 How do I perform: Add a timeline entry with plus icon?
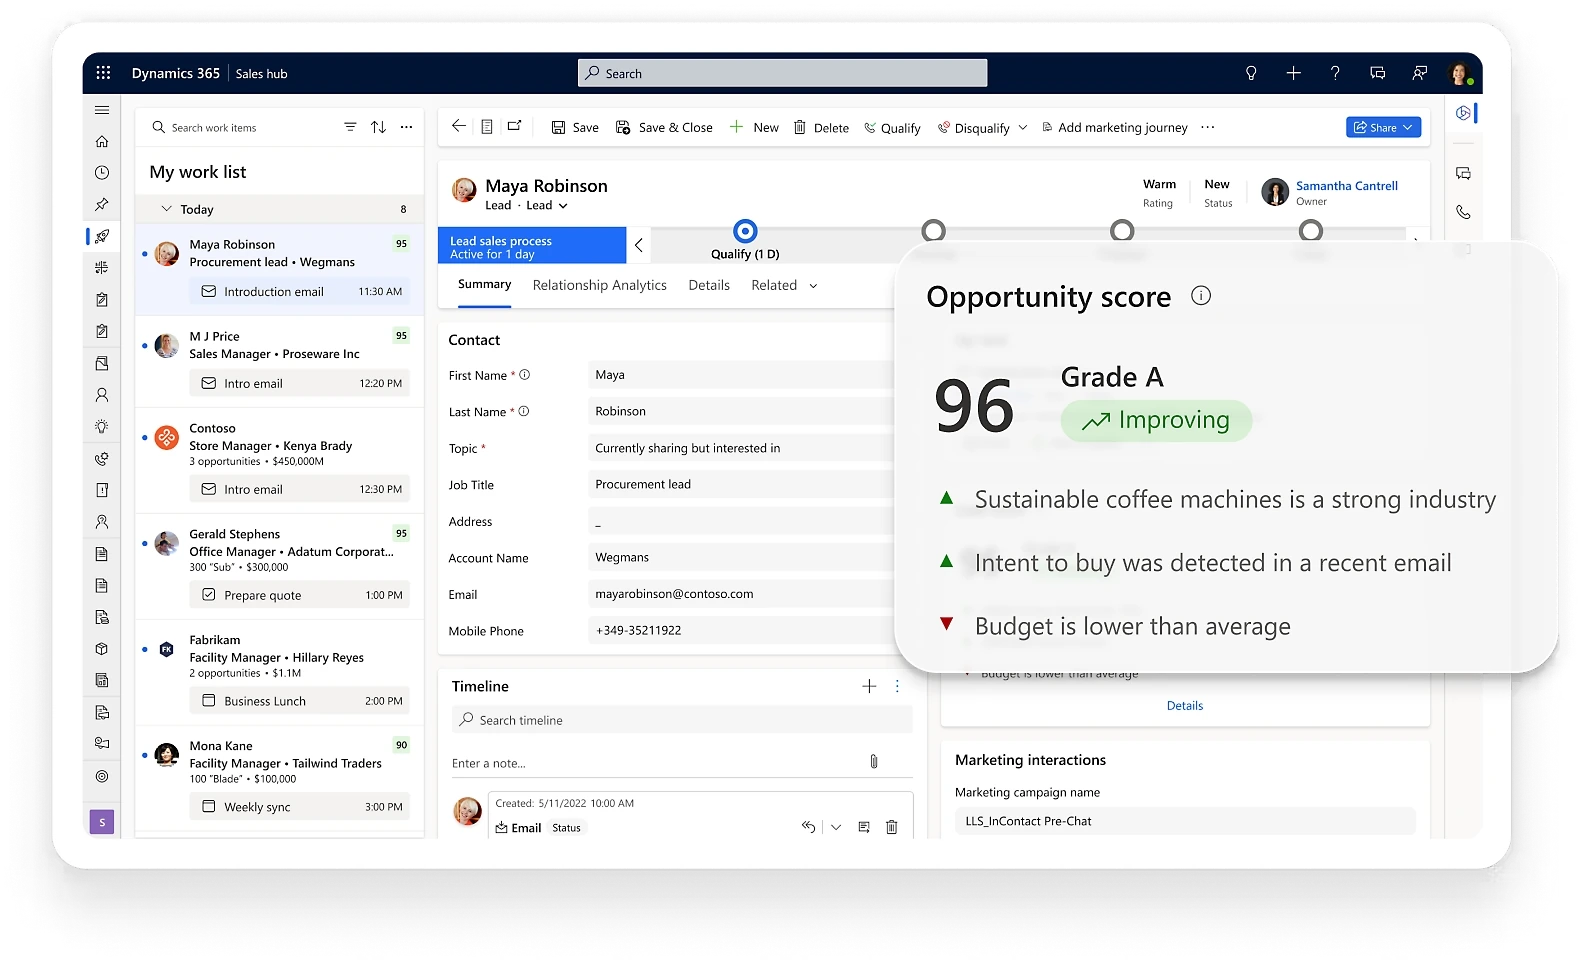point(869,686)
